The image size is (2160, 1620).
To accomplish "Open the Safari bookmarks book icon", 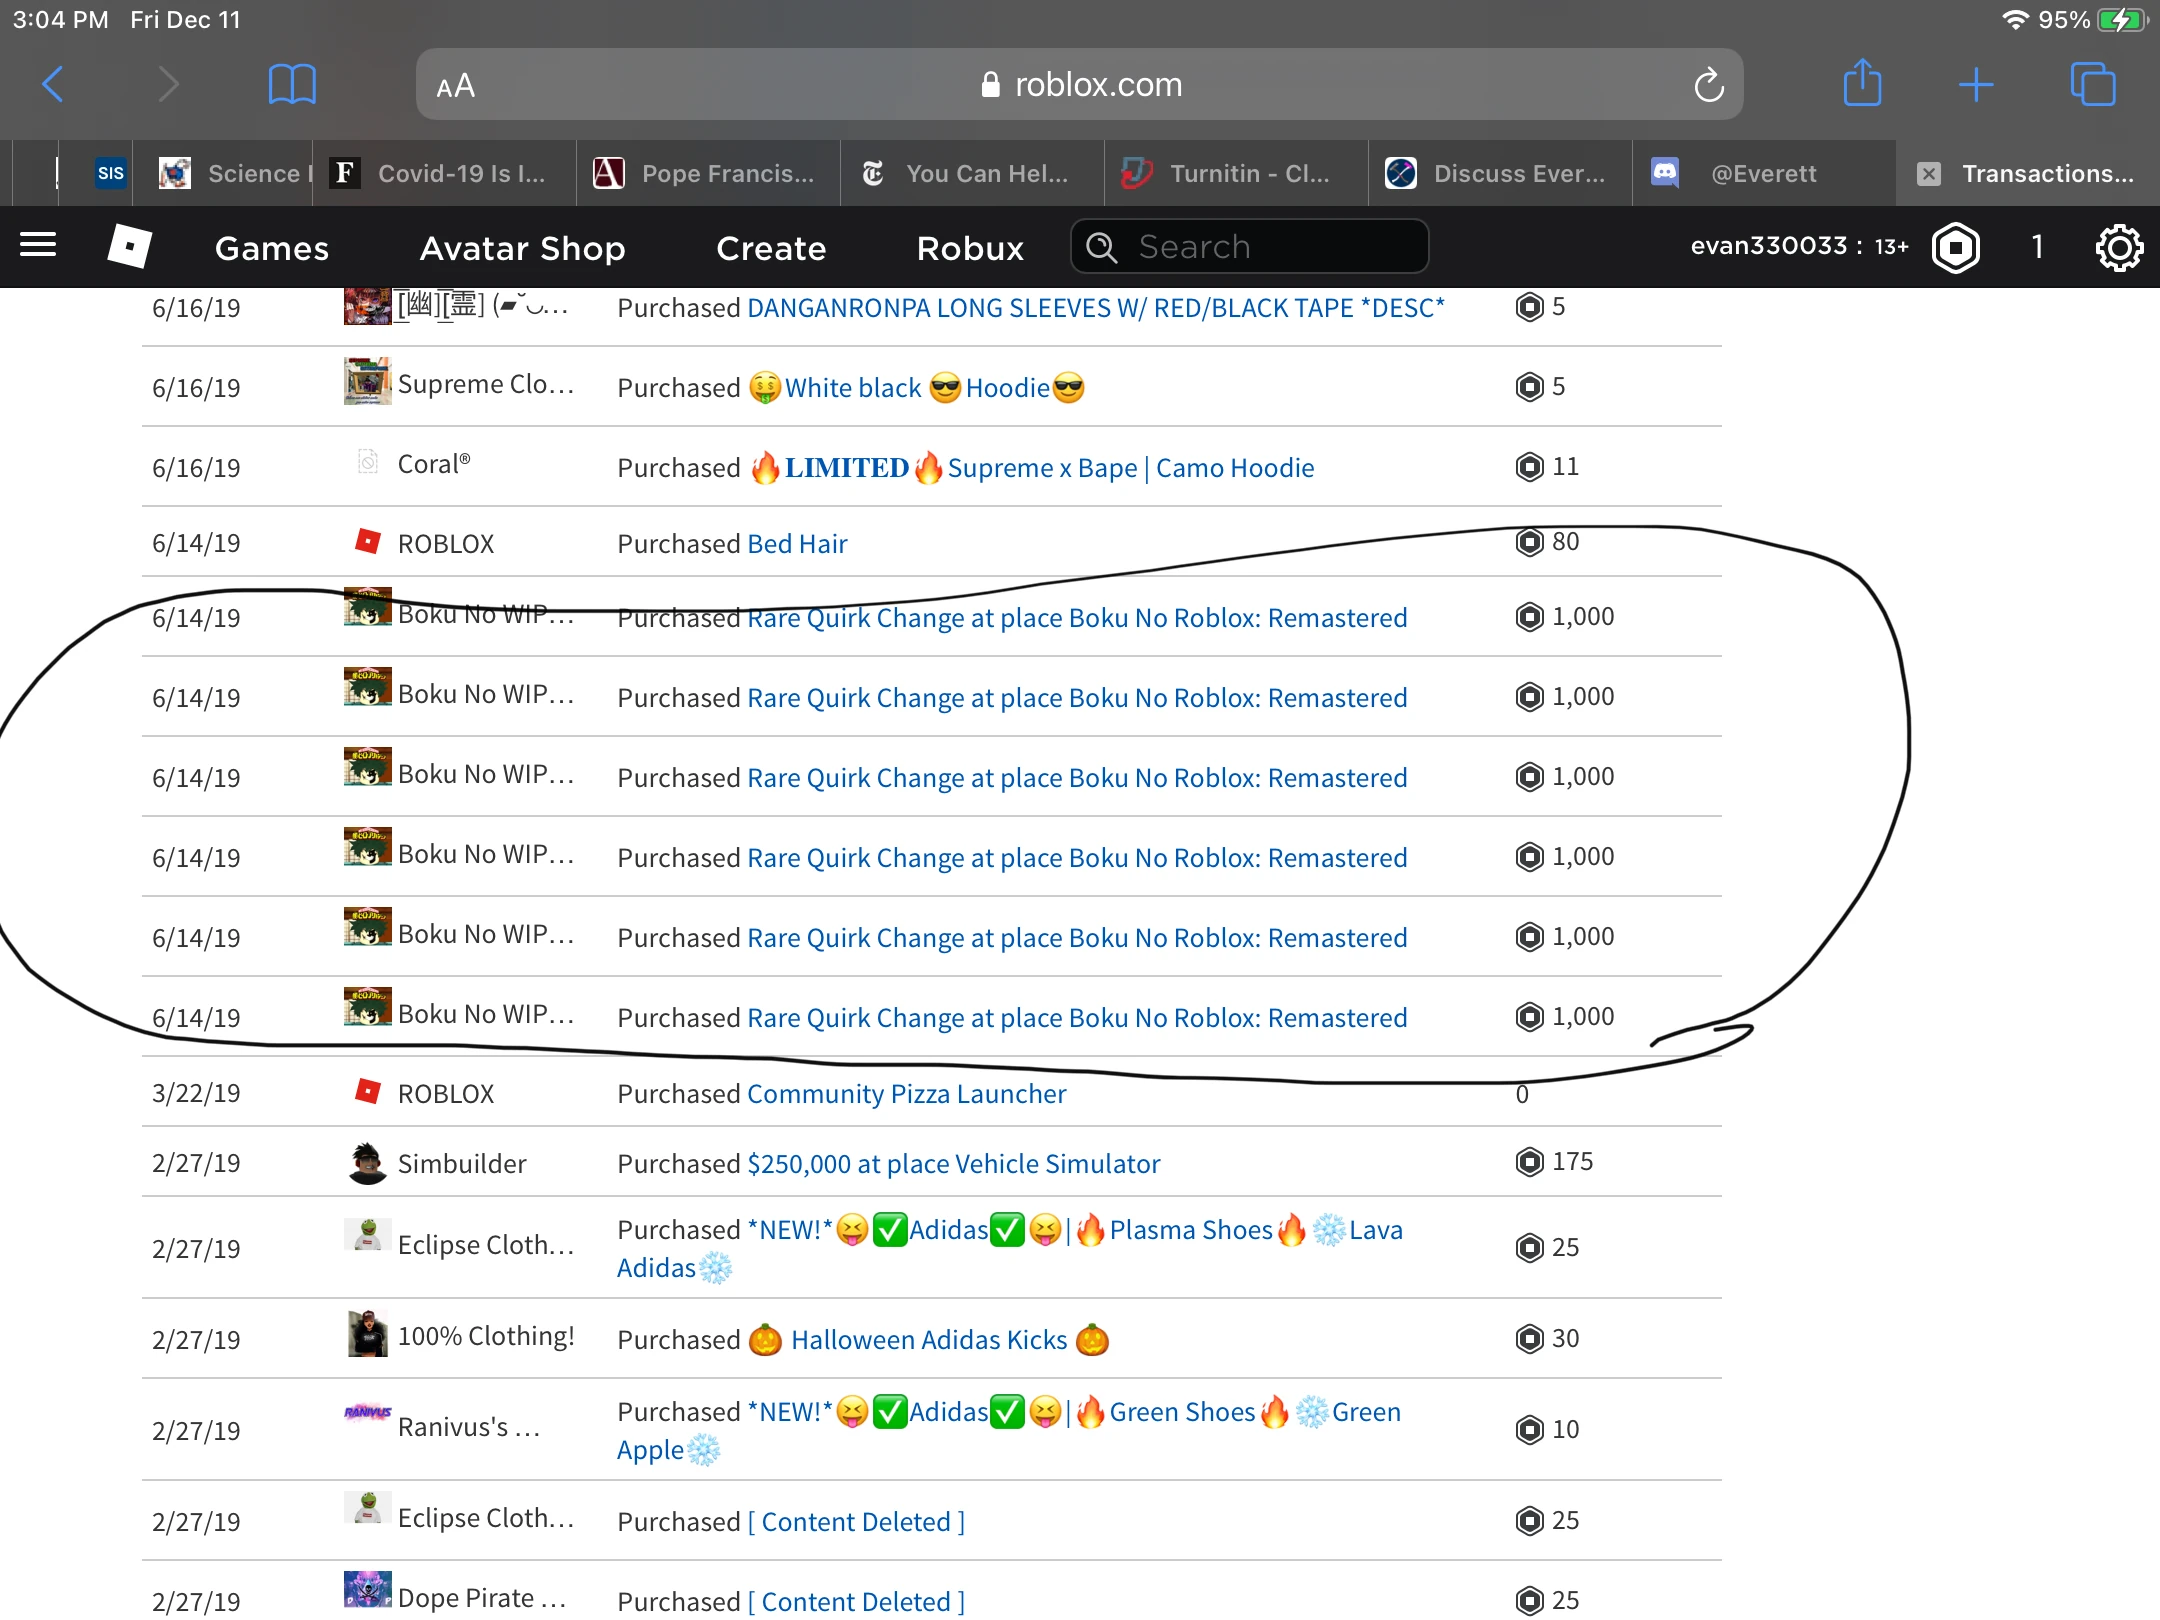I will coord(292,85).
